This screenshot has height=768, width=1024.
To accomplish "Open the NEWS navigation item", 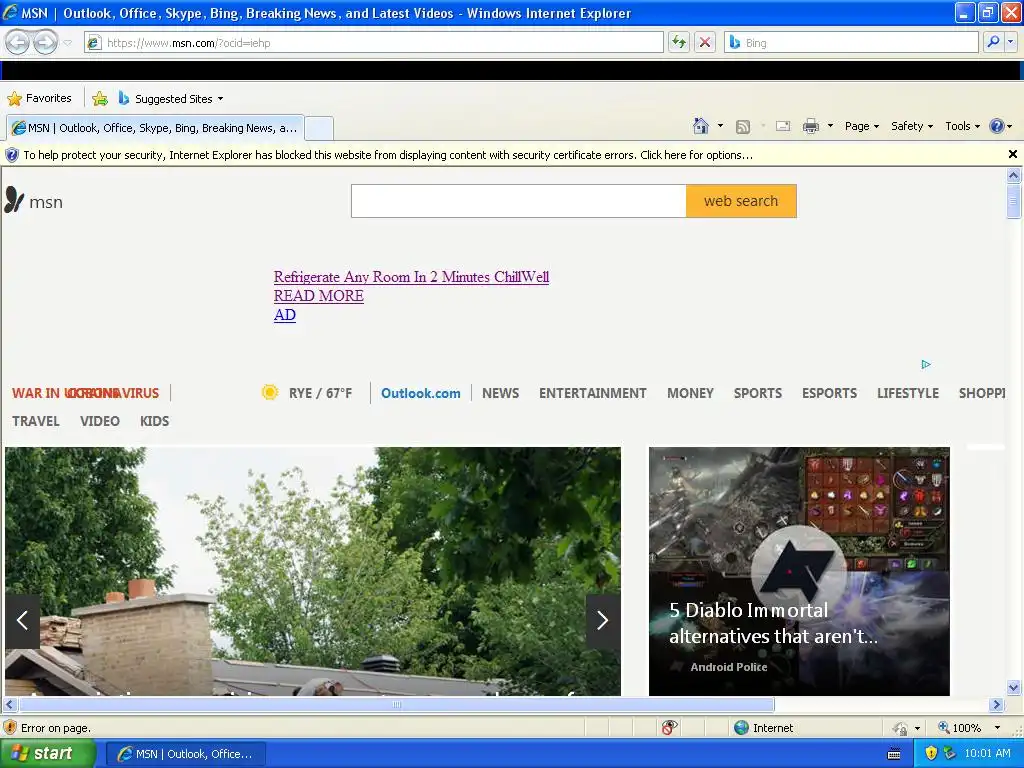I will [500, 393].
